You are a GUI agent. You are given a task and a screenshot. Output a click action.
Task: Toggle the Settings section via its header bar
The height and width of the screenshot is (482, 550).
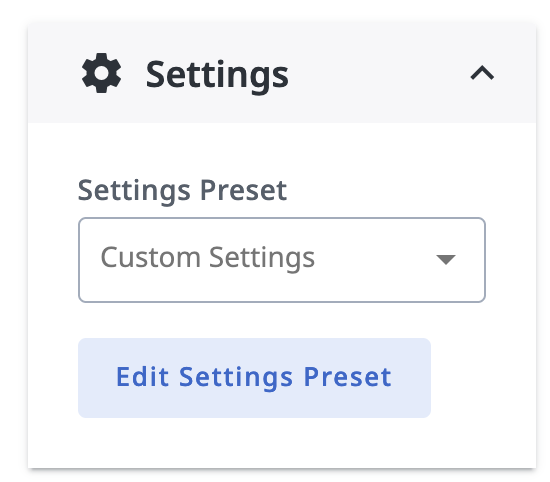point(282,73)
